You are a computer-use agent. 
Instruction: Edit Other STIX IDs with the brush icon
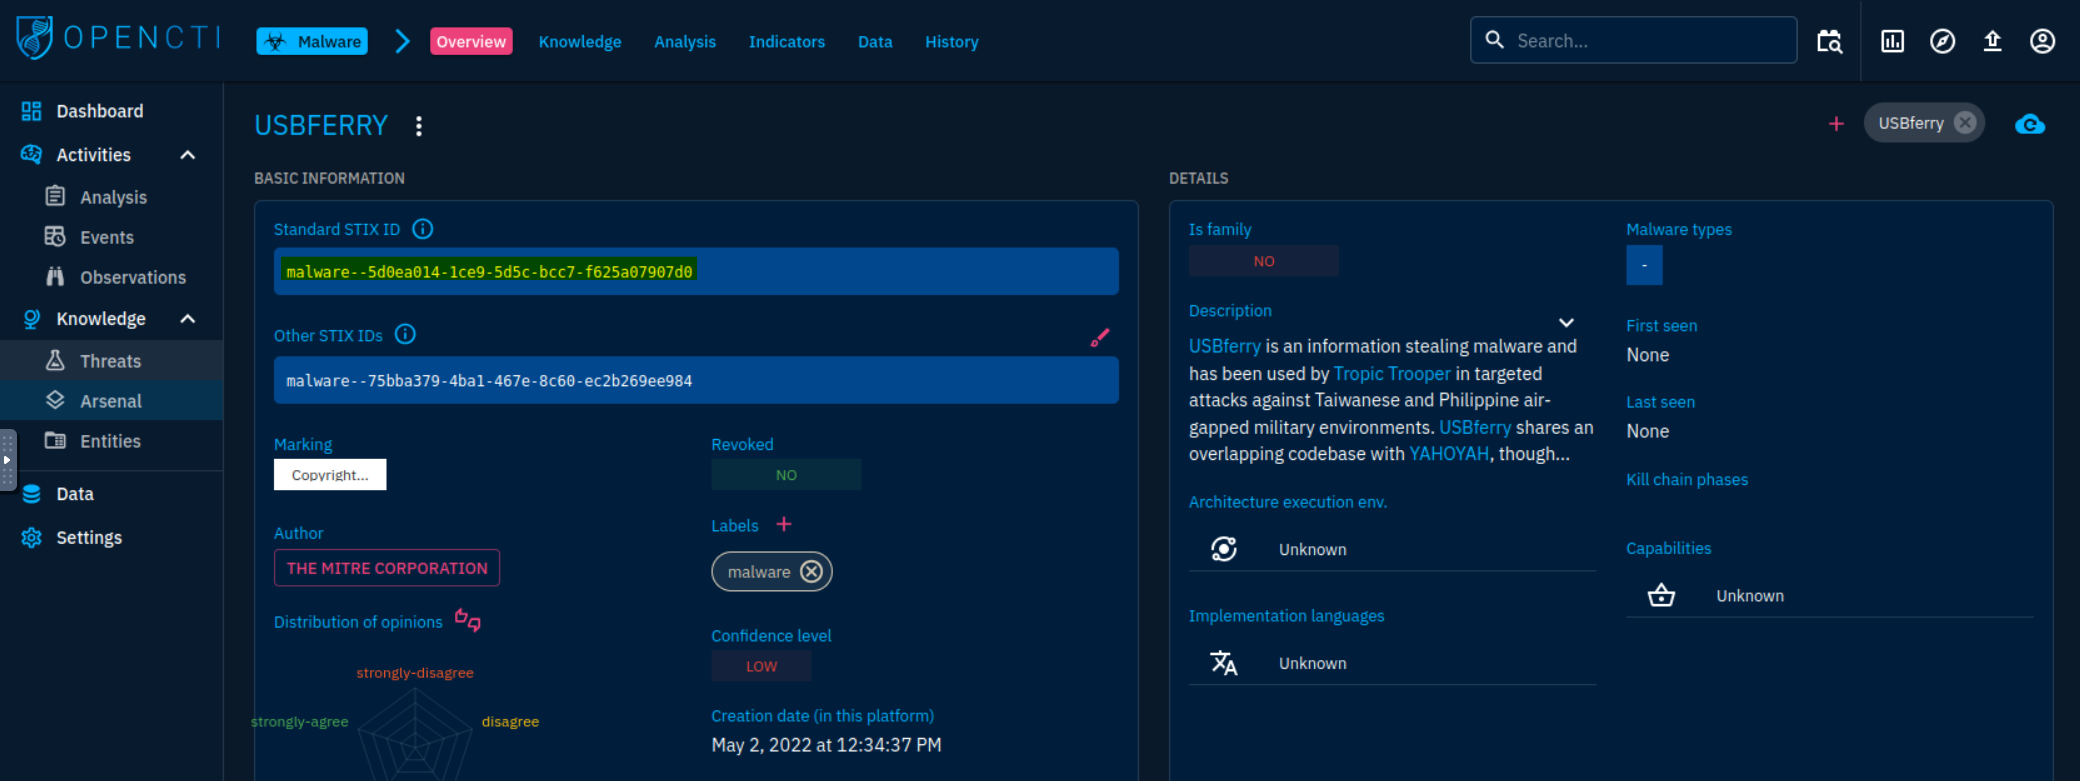coord(1100,338)
